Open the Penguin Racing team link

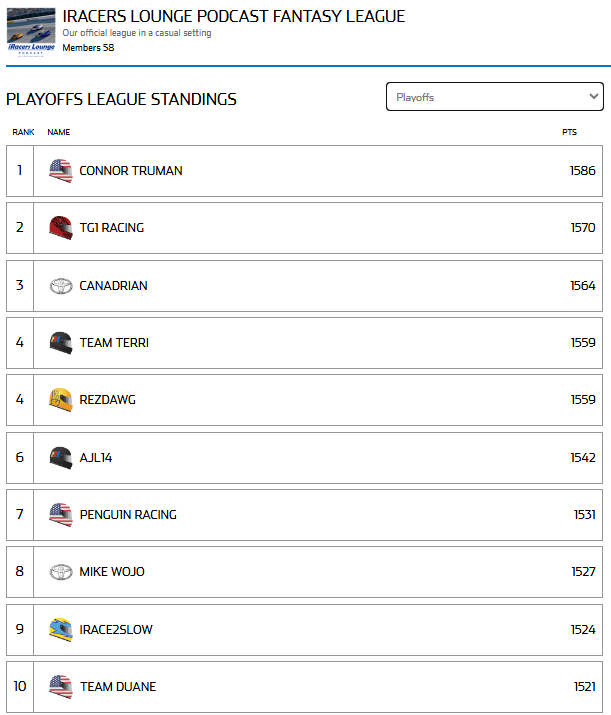click(128, 515)
